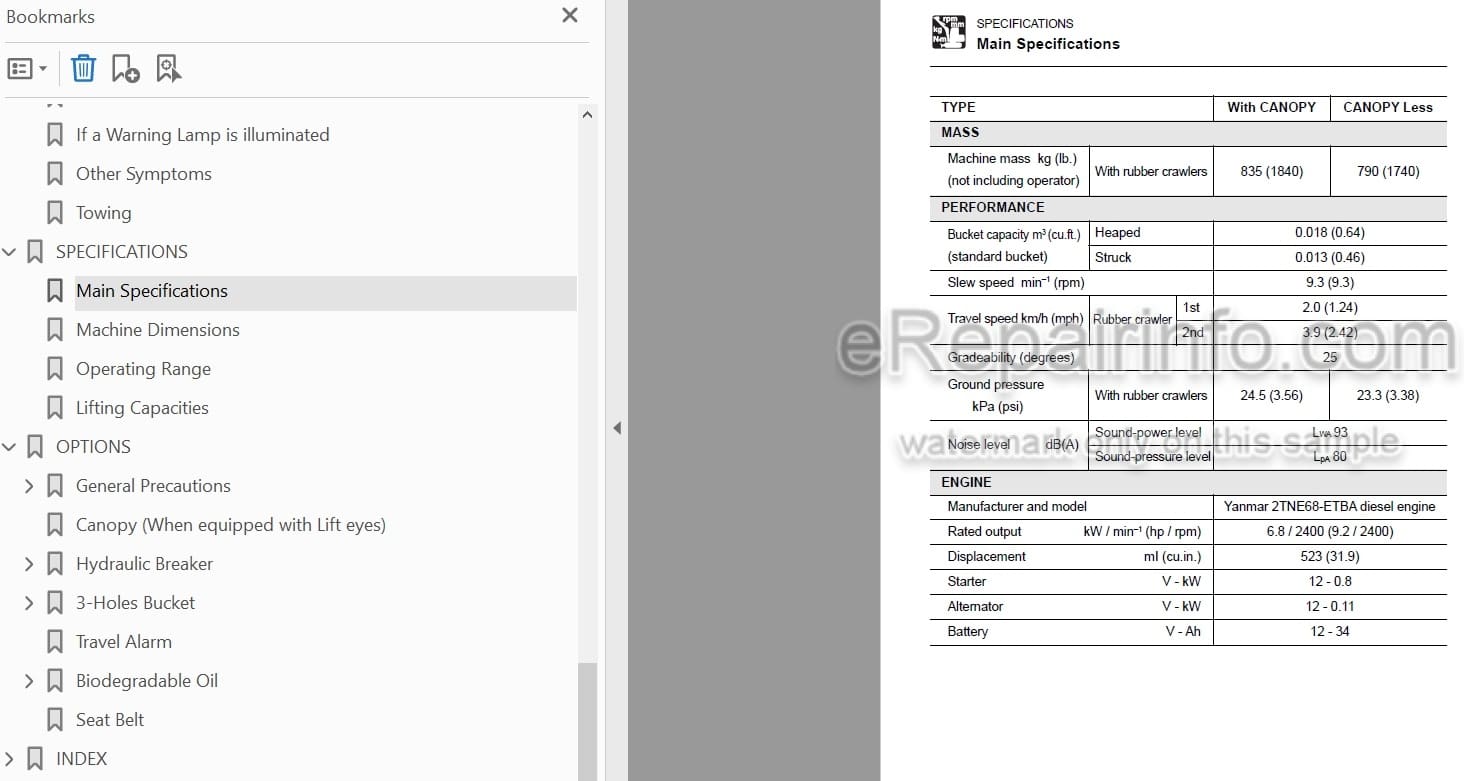Viewport: 1464px width, 781px height.
Task: Expand the Hydraulic Breaker bookmark
Action: tap(29, 564)
